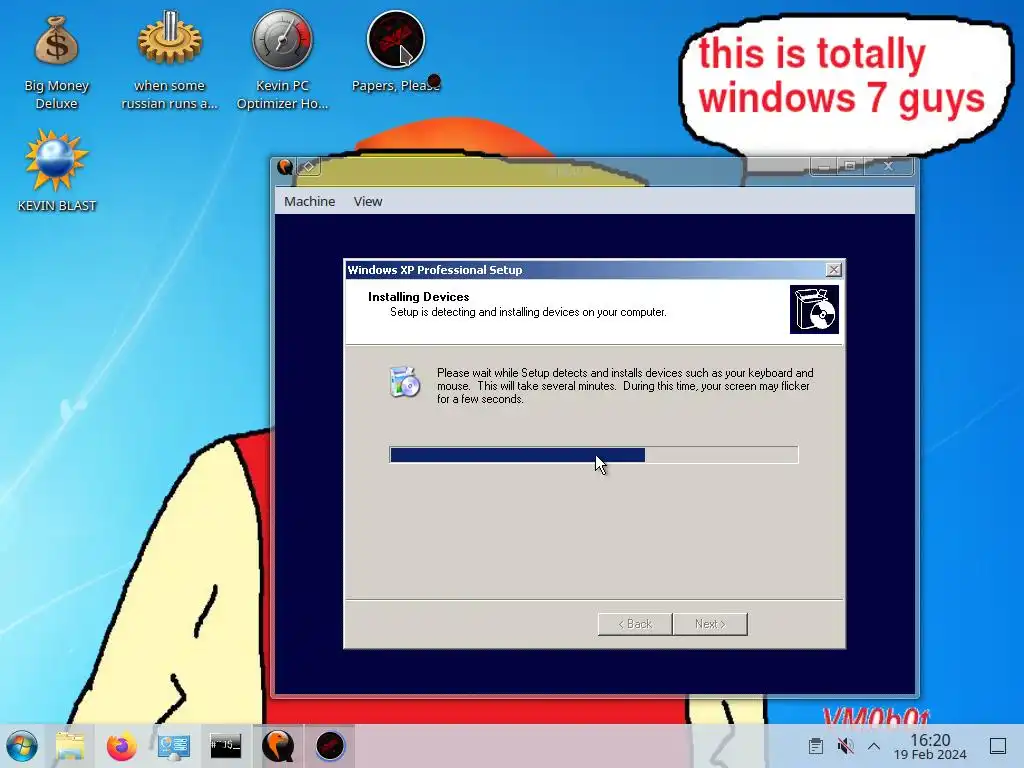This screenshot has width=1024, height=768.
Task: Switch to QEMU taskbar entry
Action: pyautogui.click(x=278, y=746)
